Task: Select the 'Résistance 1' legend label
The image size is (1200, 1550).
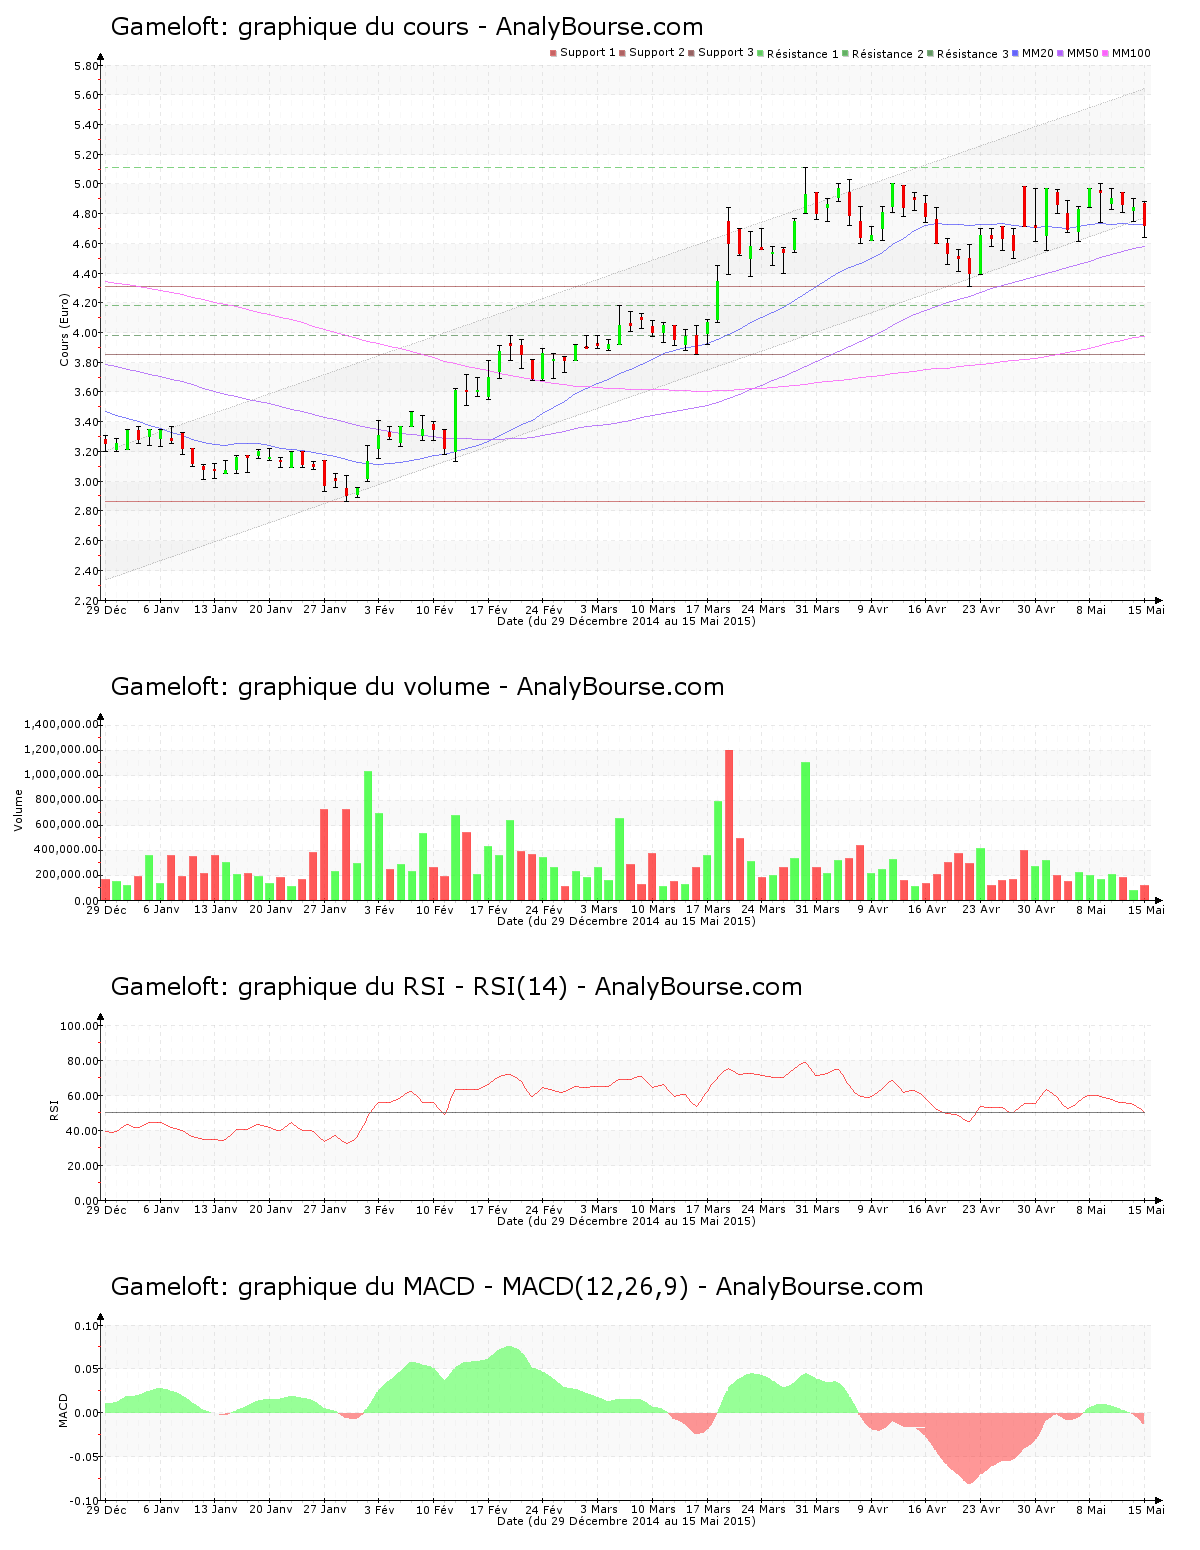Action: [x=803, y=54]
